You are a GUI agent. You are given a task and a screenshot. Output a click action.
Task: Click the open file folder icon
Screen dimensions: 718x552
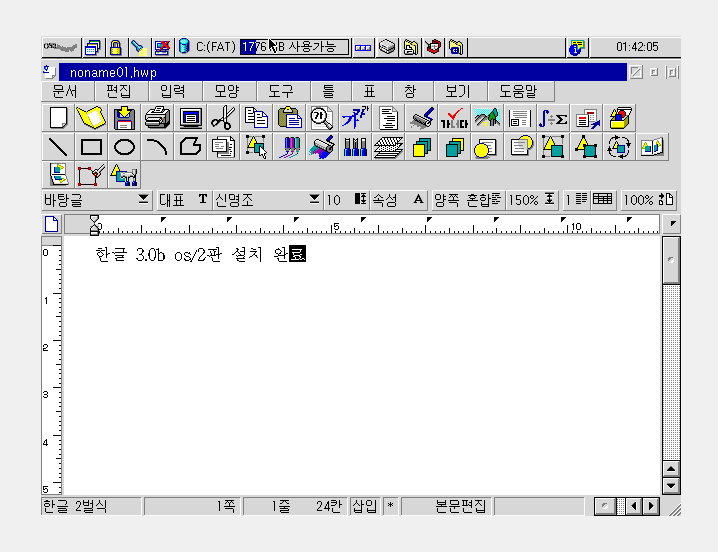91,118
